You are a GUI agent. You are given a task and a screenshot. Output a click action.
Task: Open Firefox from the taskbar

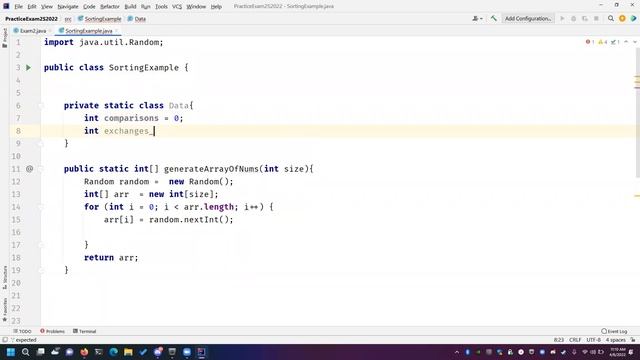[84, 352]
